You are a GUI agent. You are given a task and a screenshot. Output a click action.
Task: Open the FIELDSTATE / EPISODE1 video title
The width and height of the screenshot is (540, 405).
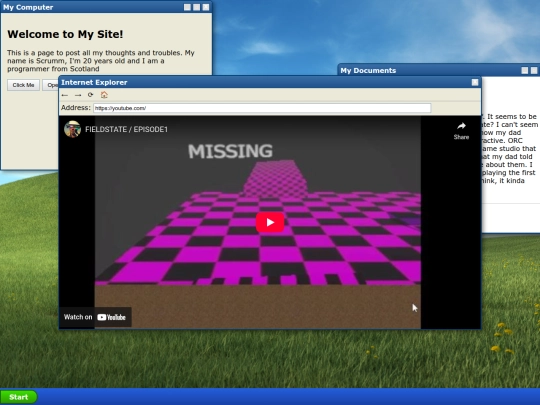tap(126, 129)
